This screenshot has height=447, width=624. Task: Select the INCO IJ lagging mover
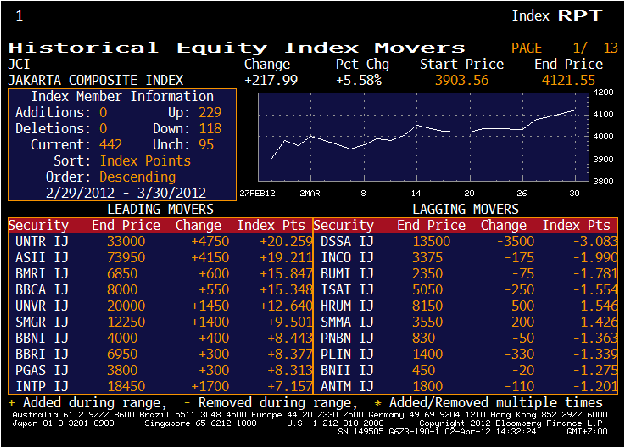[x=345, y=257]
